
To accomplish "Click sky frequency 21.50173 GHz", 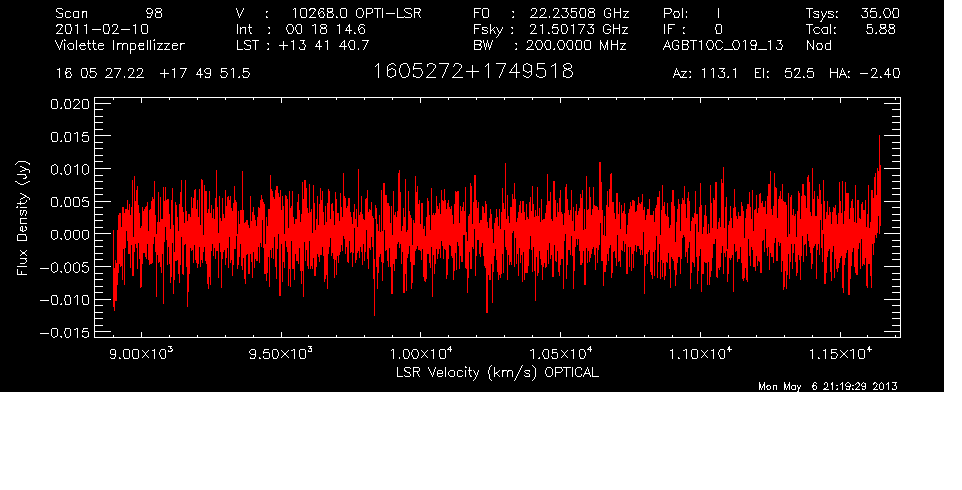I will click(579, 29).
